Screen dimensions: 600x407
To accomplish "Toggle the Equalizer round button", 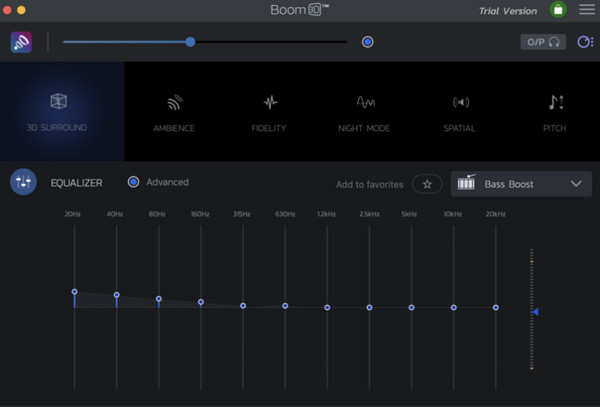I will 23,182.
